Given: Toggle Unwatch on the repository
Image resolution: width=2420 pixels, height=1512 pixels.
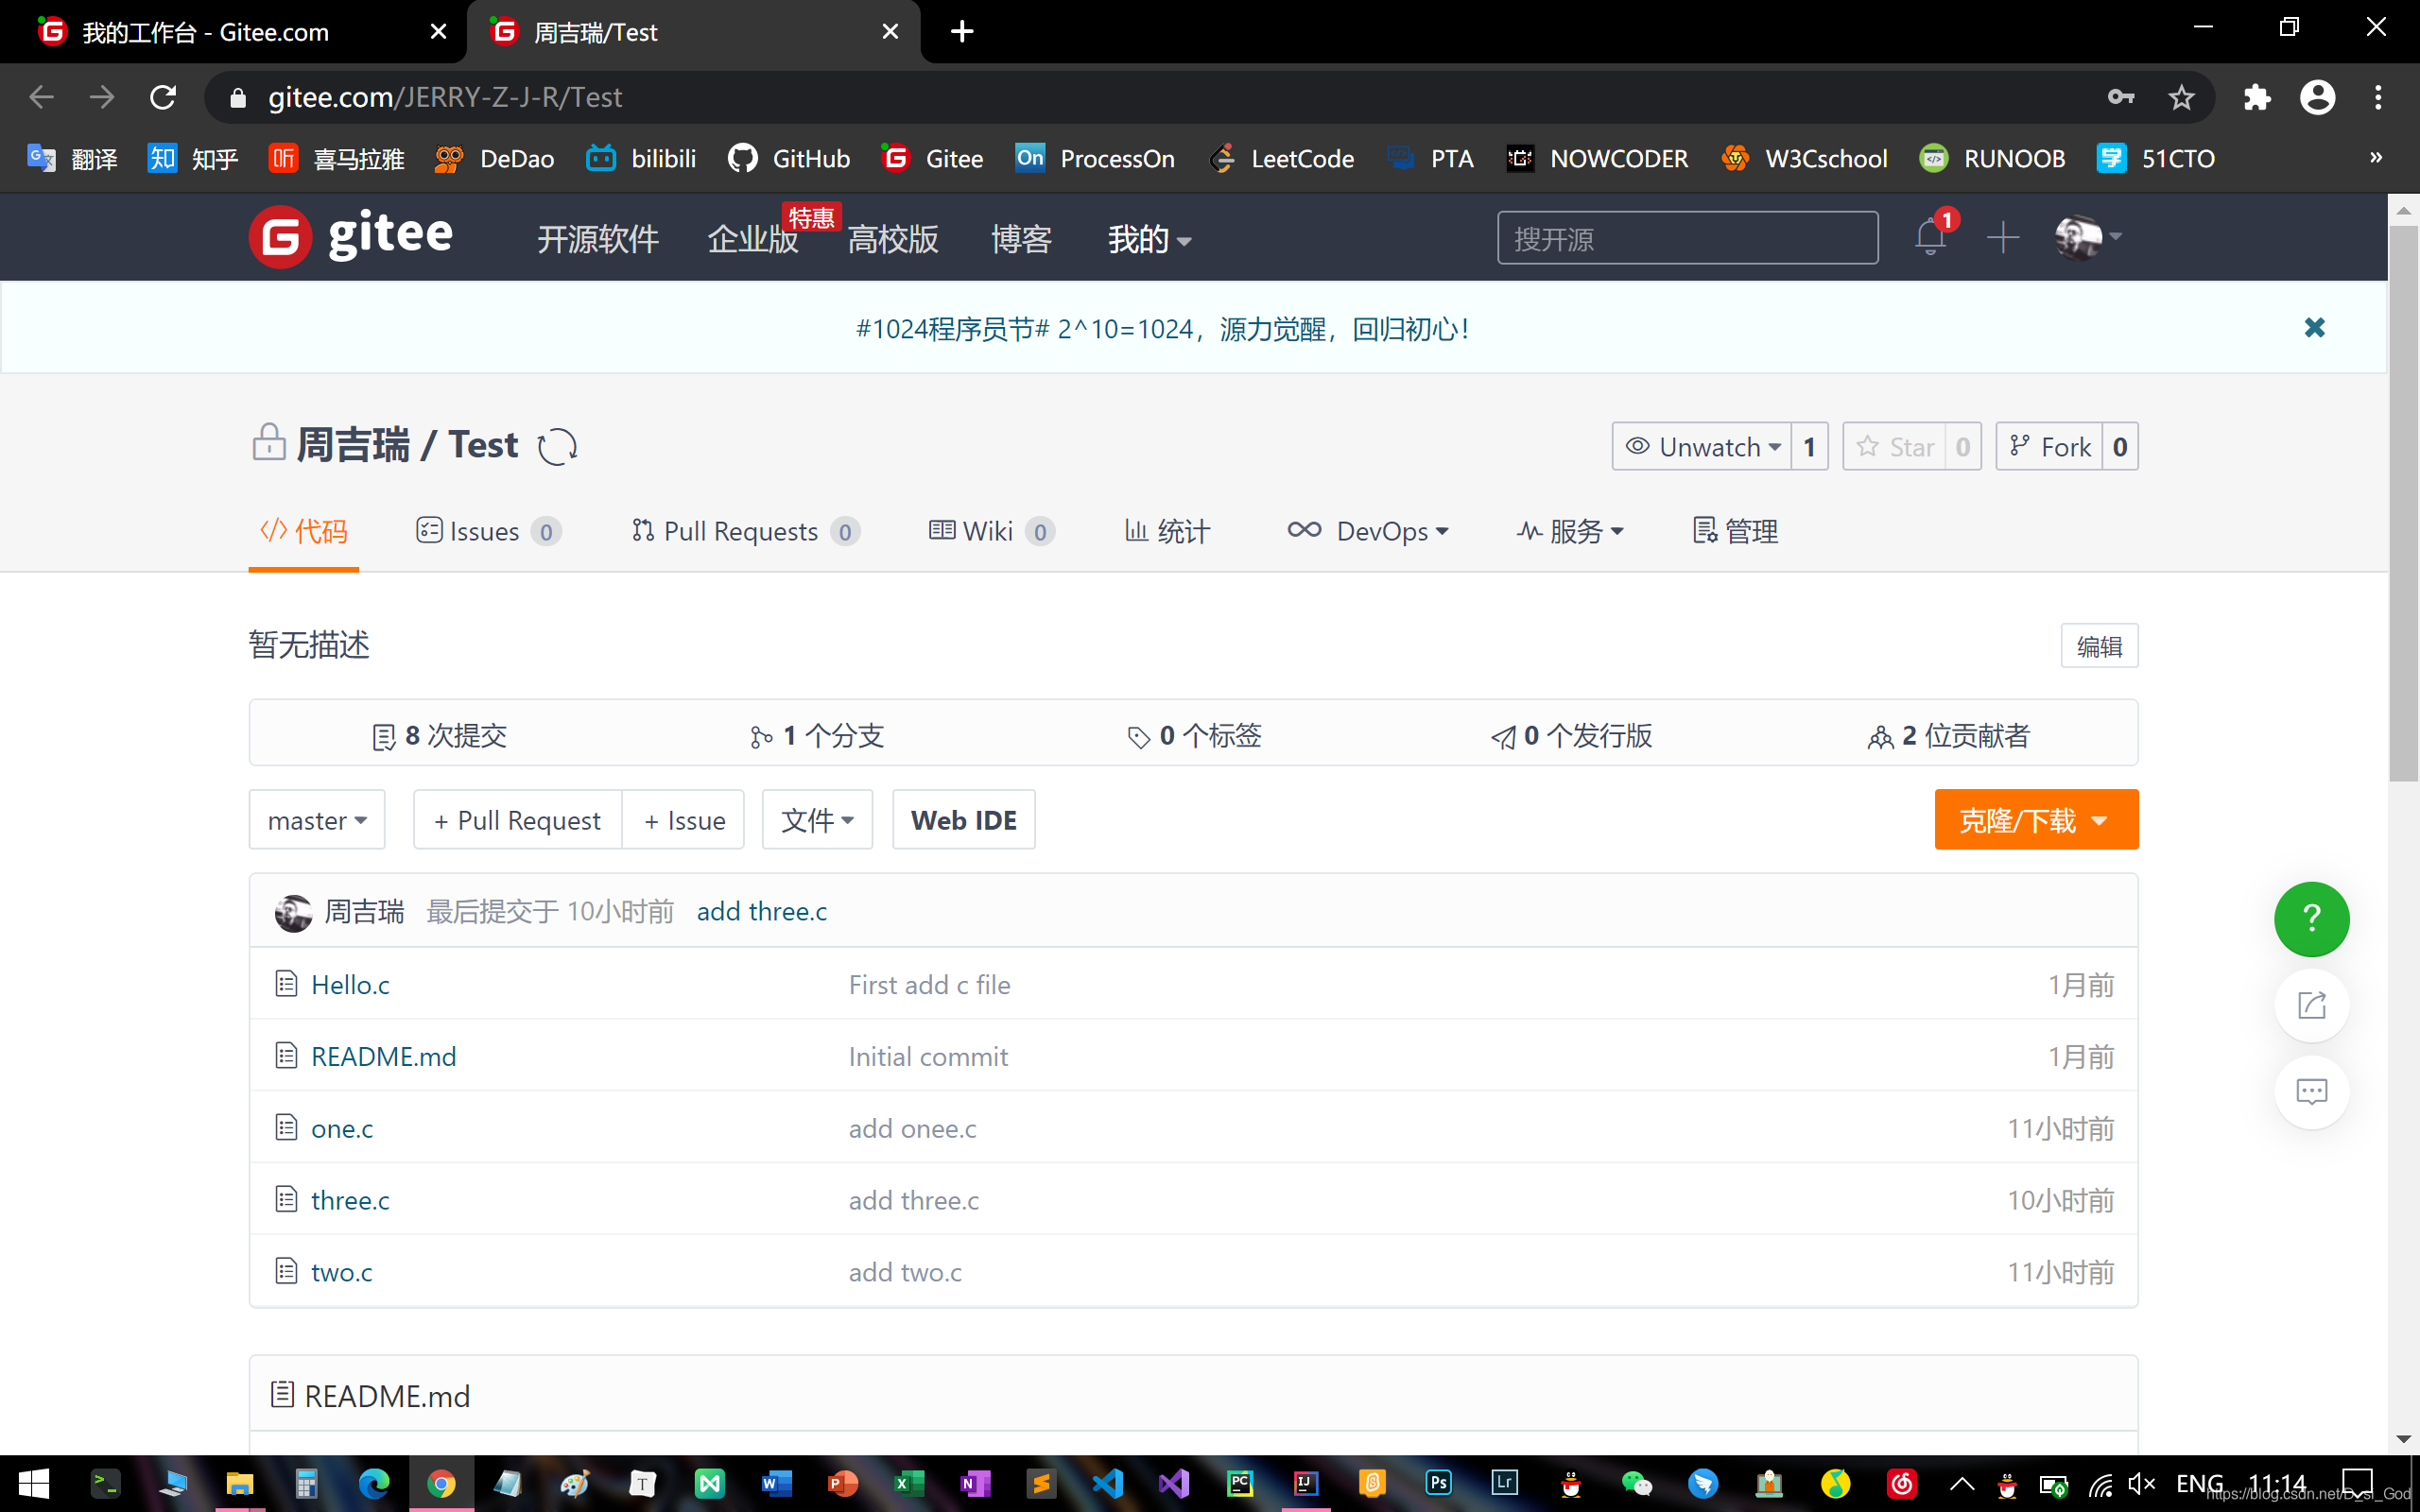Looking at the screenshot, I should (1702, 446).
